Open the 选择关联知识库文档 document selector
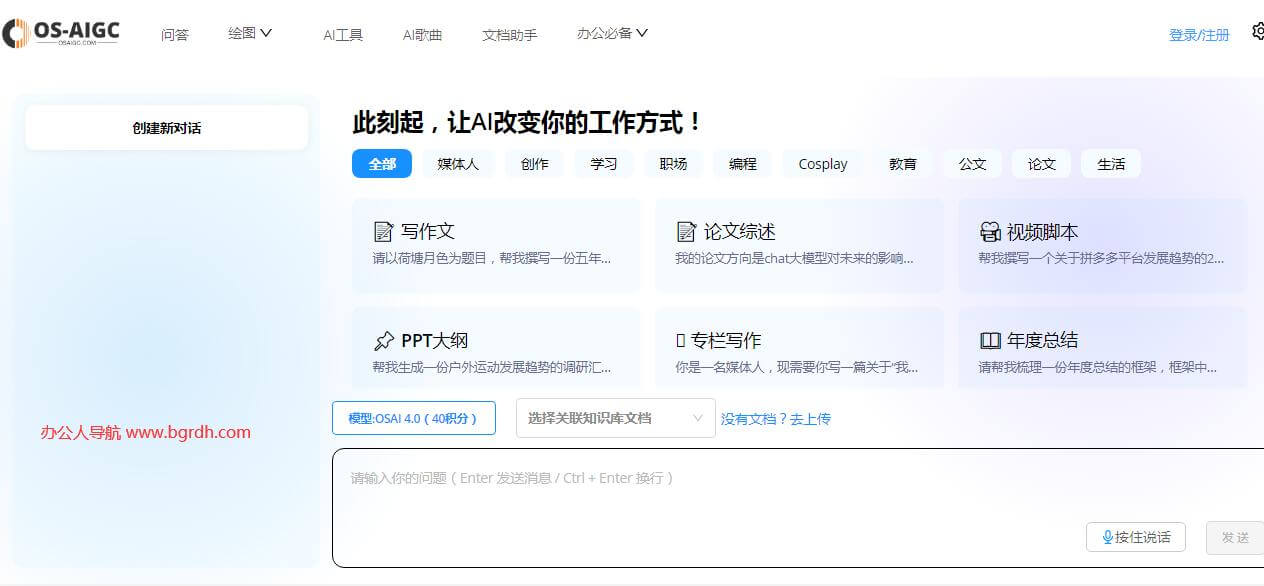1264x586 pixels. click(615, 418)
